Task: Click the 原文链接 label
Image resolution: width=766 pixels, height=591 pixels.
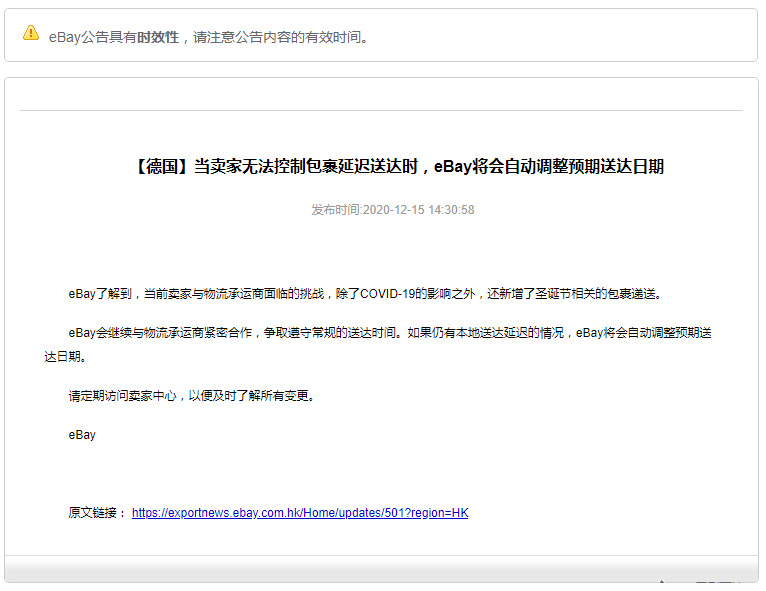Action: point(97,512)
